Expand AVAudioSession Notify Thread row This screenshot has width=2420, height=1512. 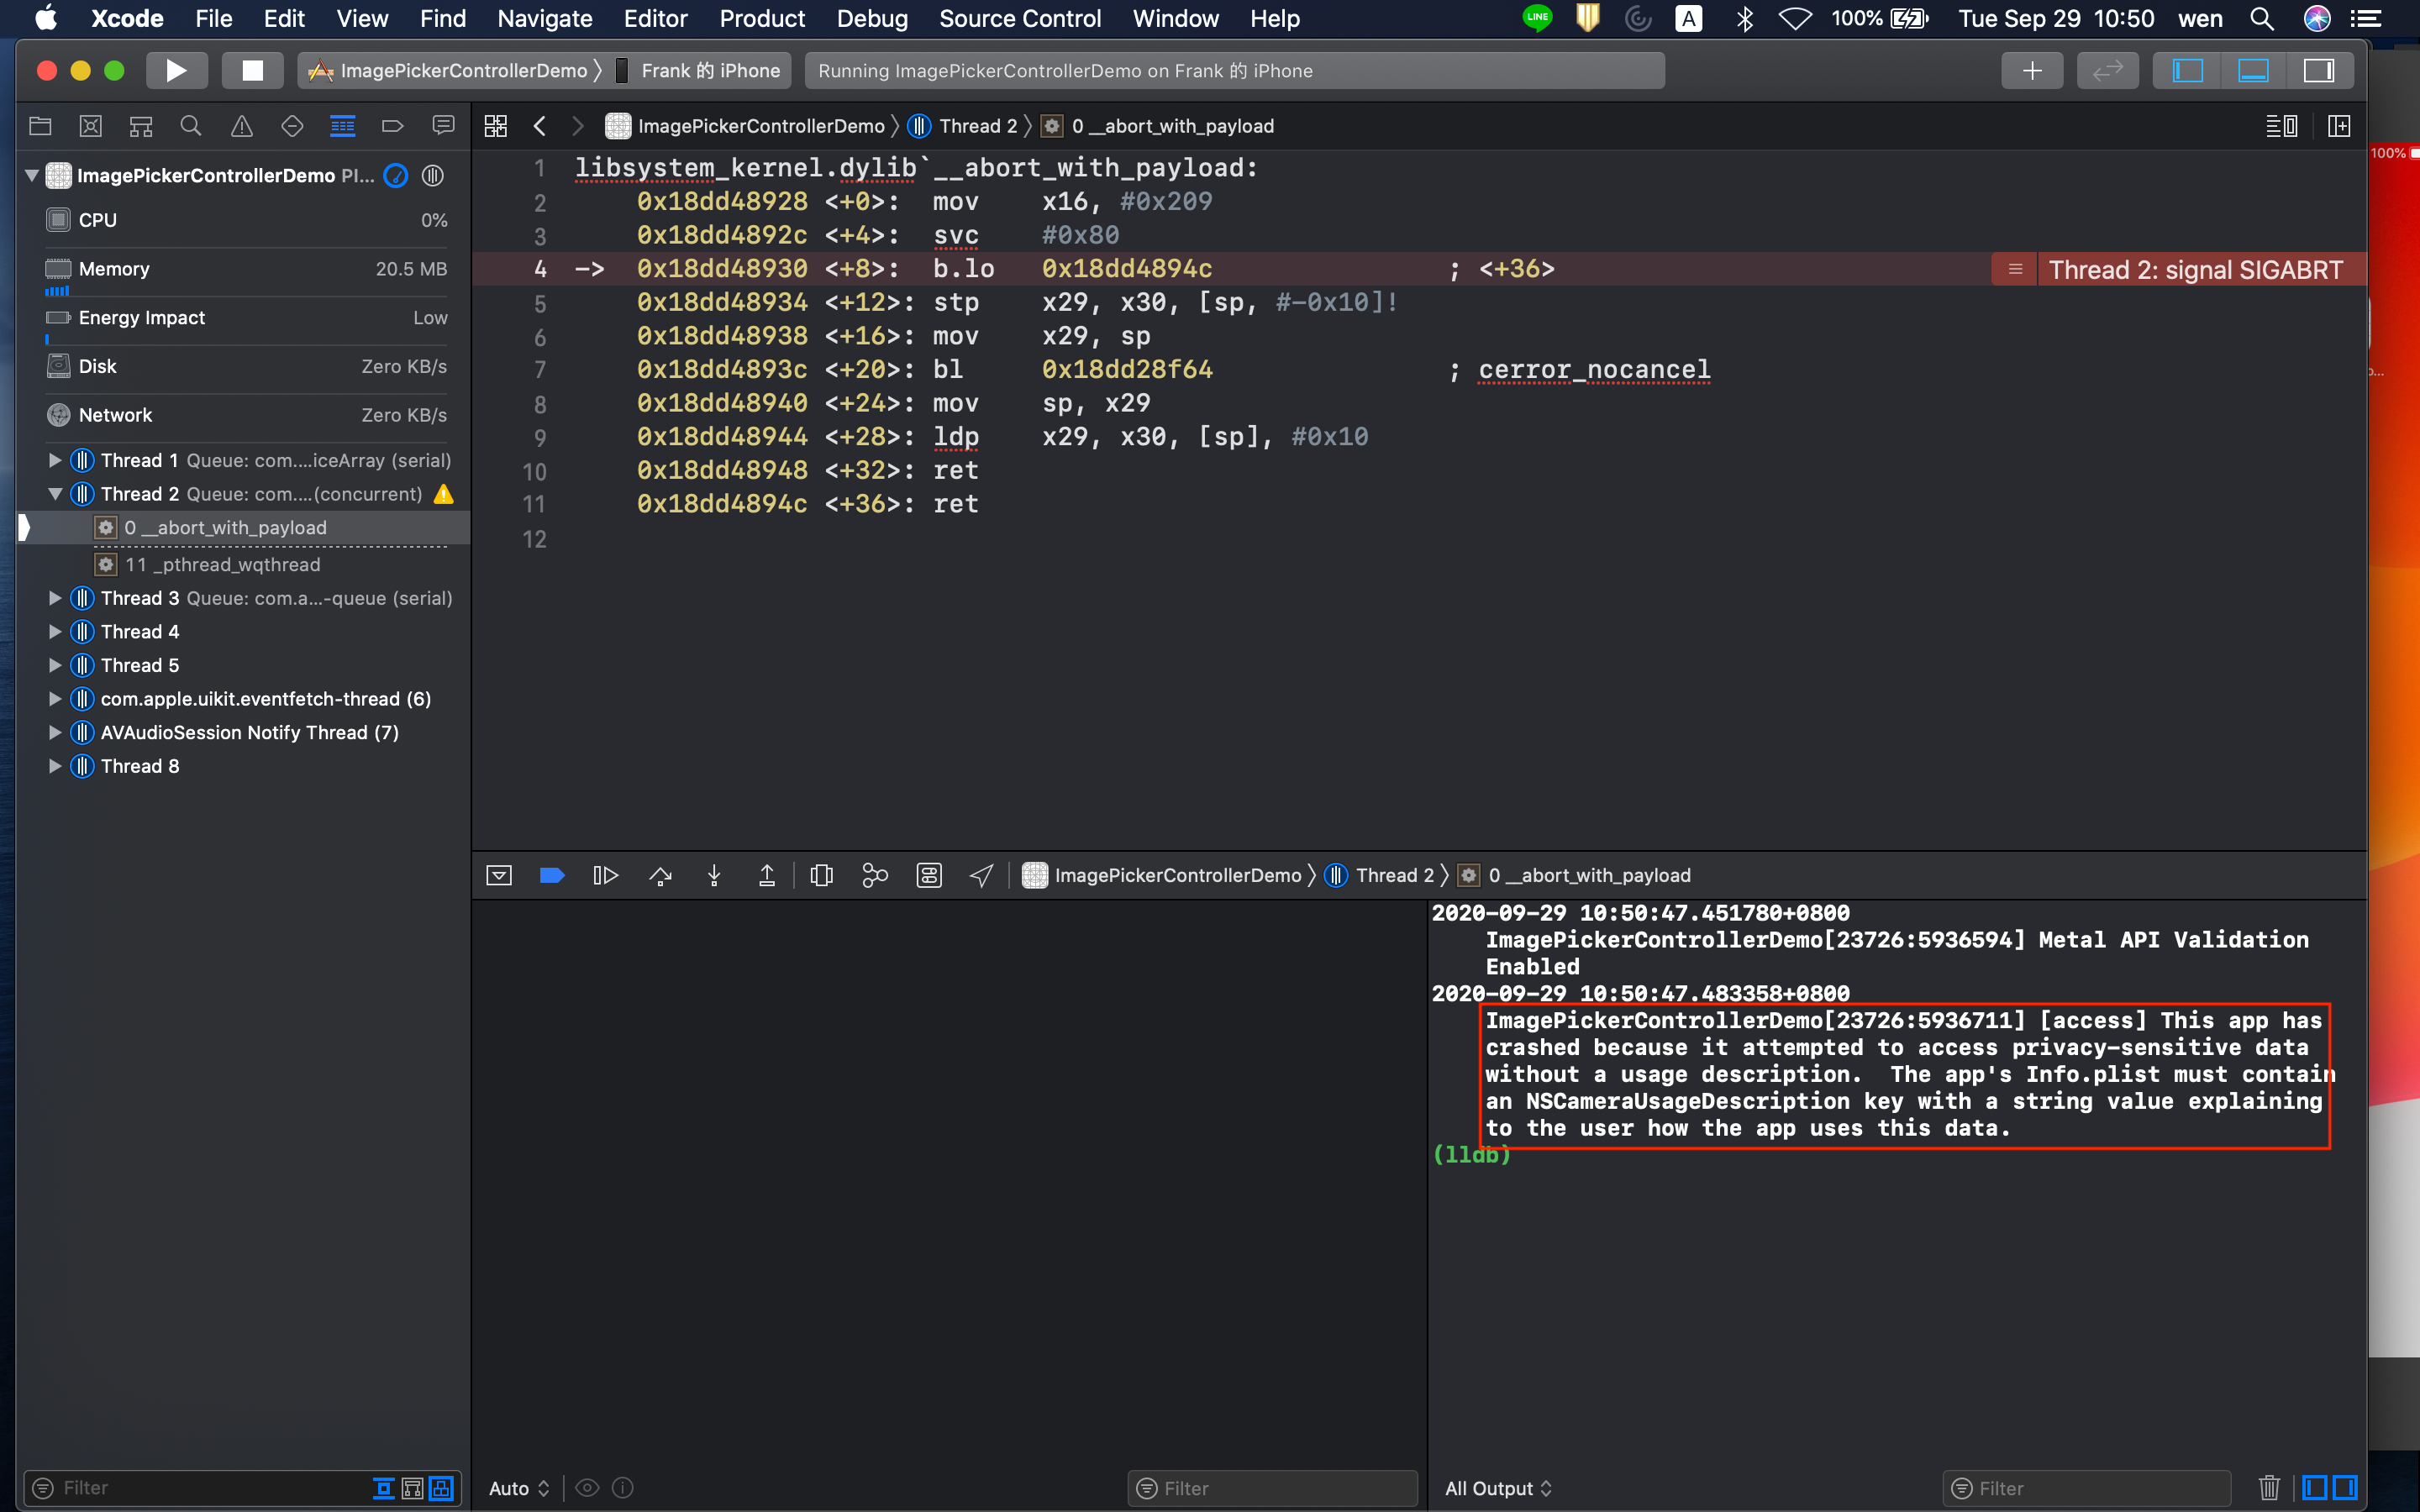(55, 733)
